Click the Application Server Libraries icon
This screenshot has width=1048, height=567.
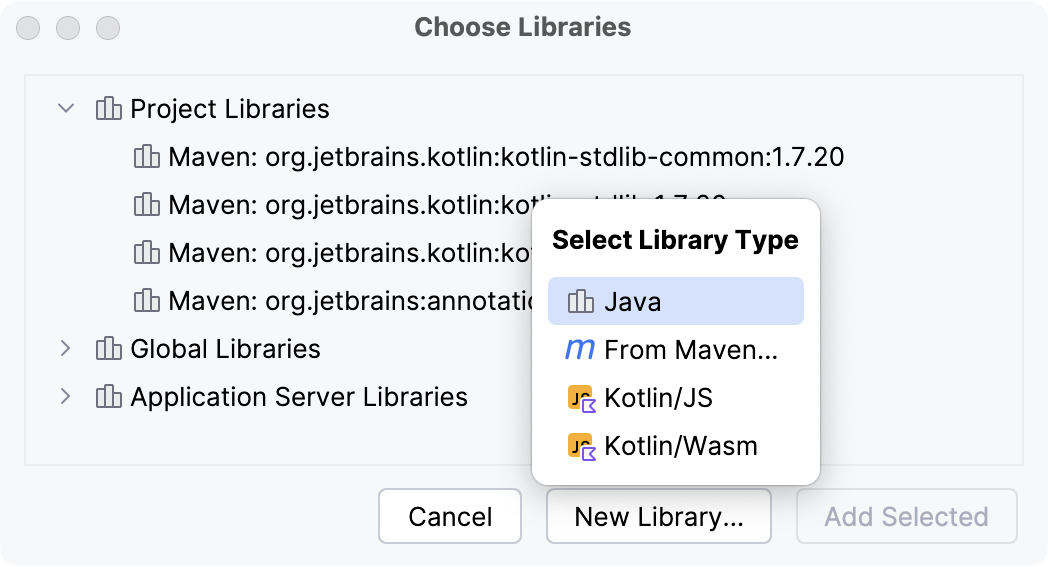tap(108, 397)
